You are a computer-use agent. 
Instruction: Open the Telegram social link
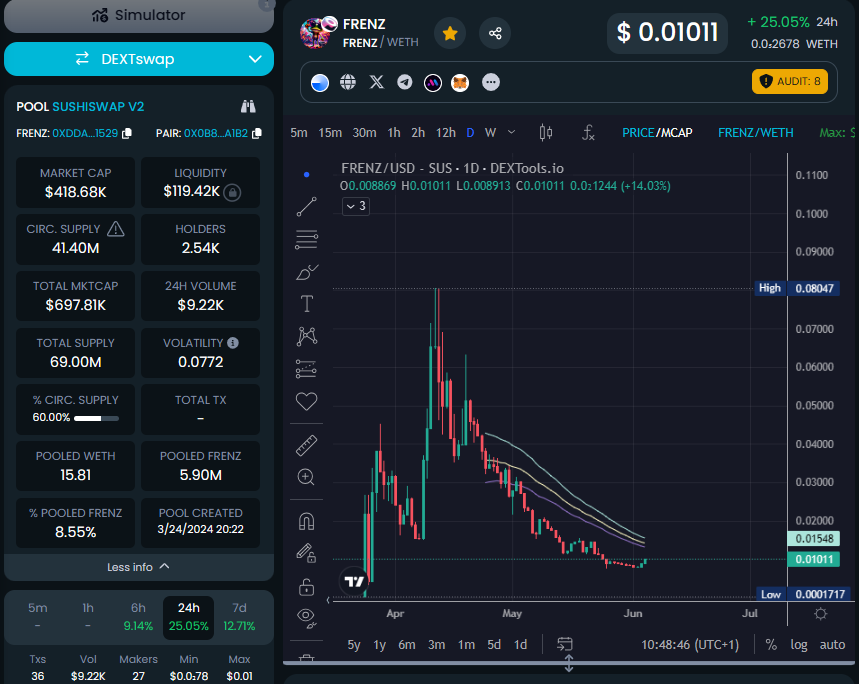(405, 82)
